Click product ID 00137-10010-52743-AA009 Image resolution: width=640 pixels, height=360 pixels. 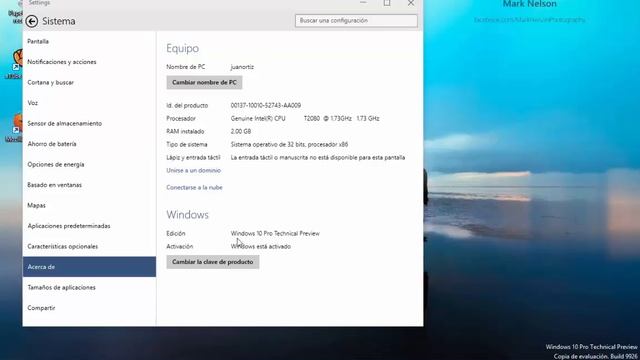266,105
